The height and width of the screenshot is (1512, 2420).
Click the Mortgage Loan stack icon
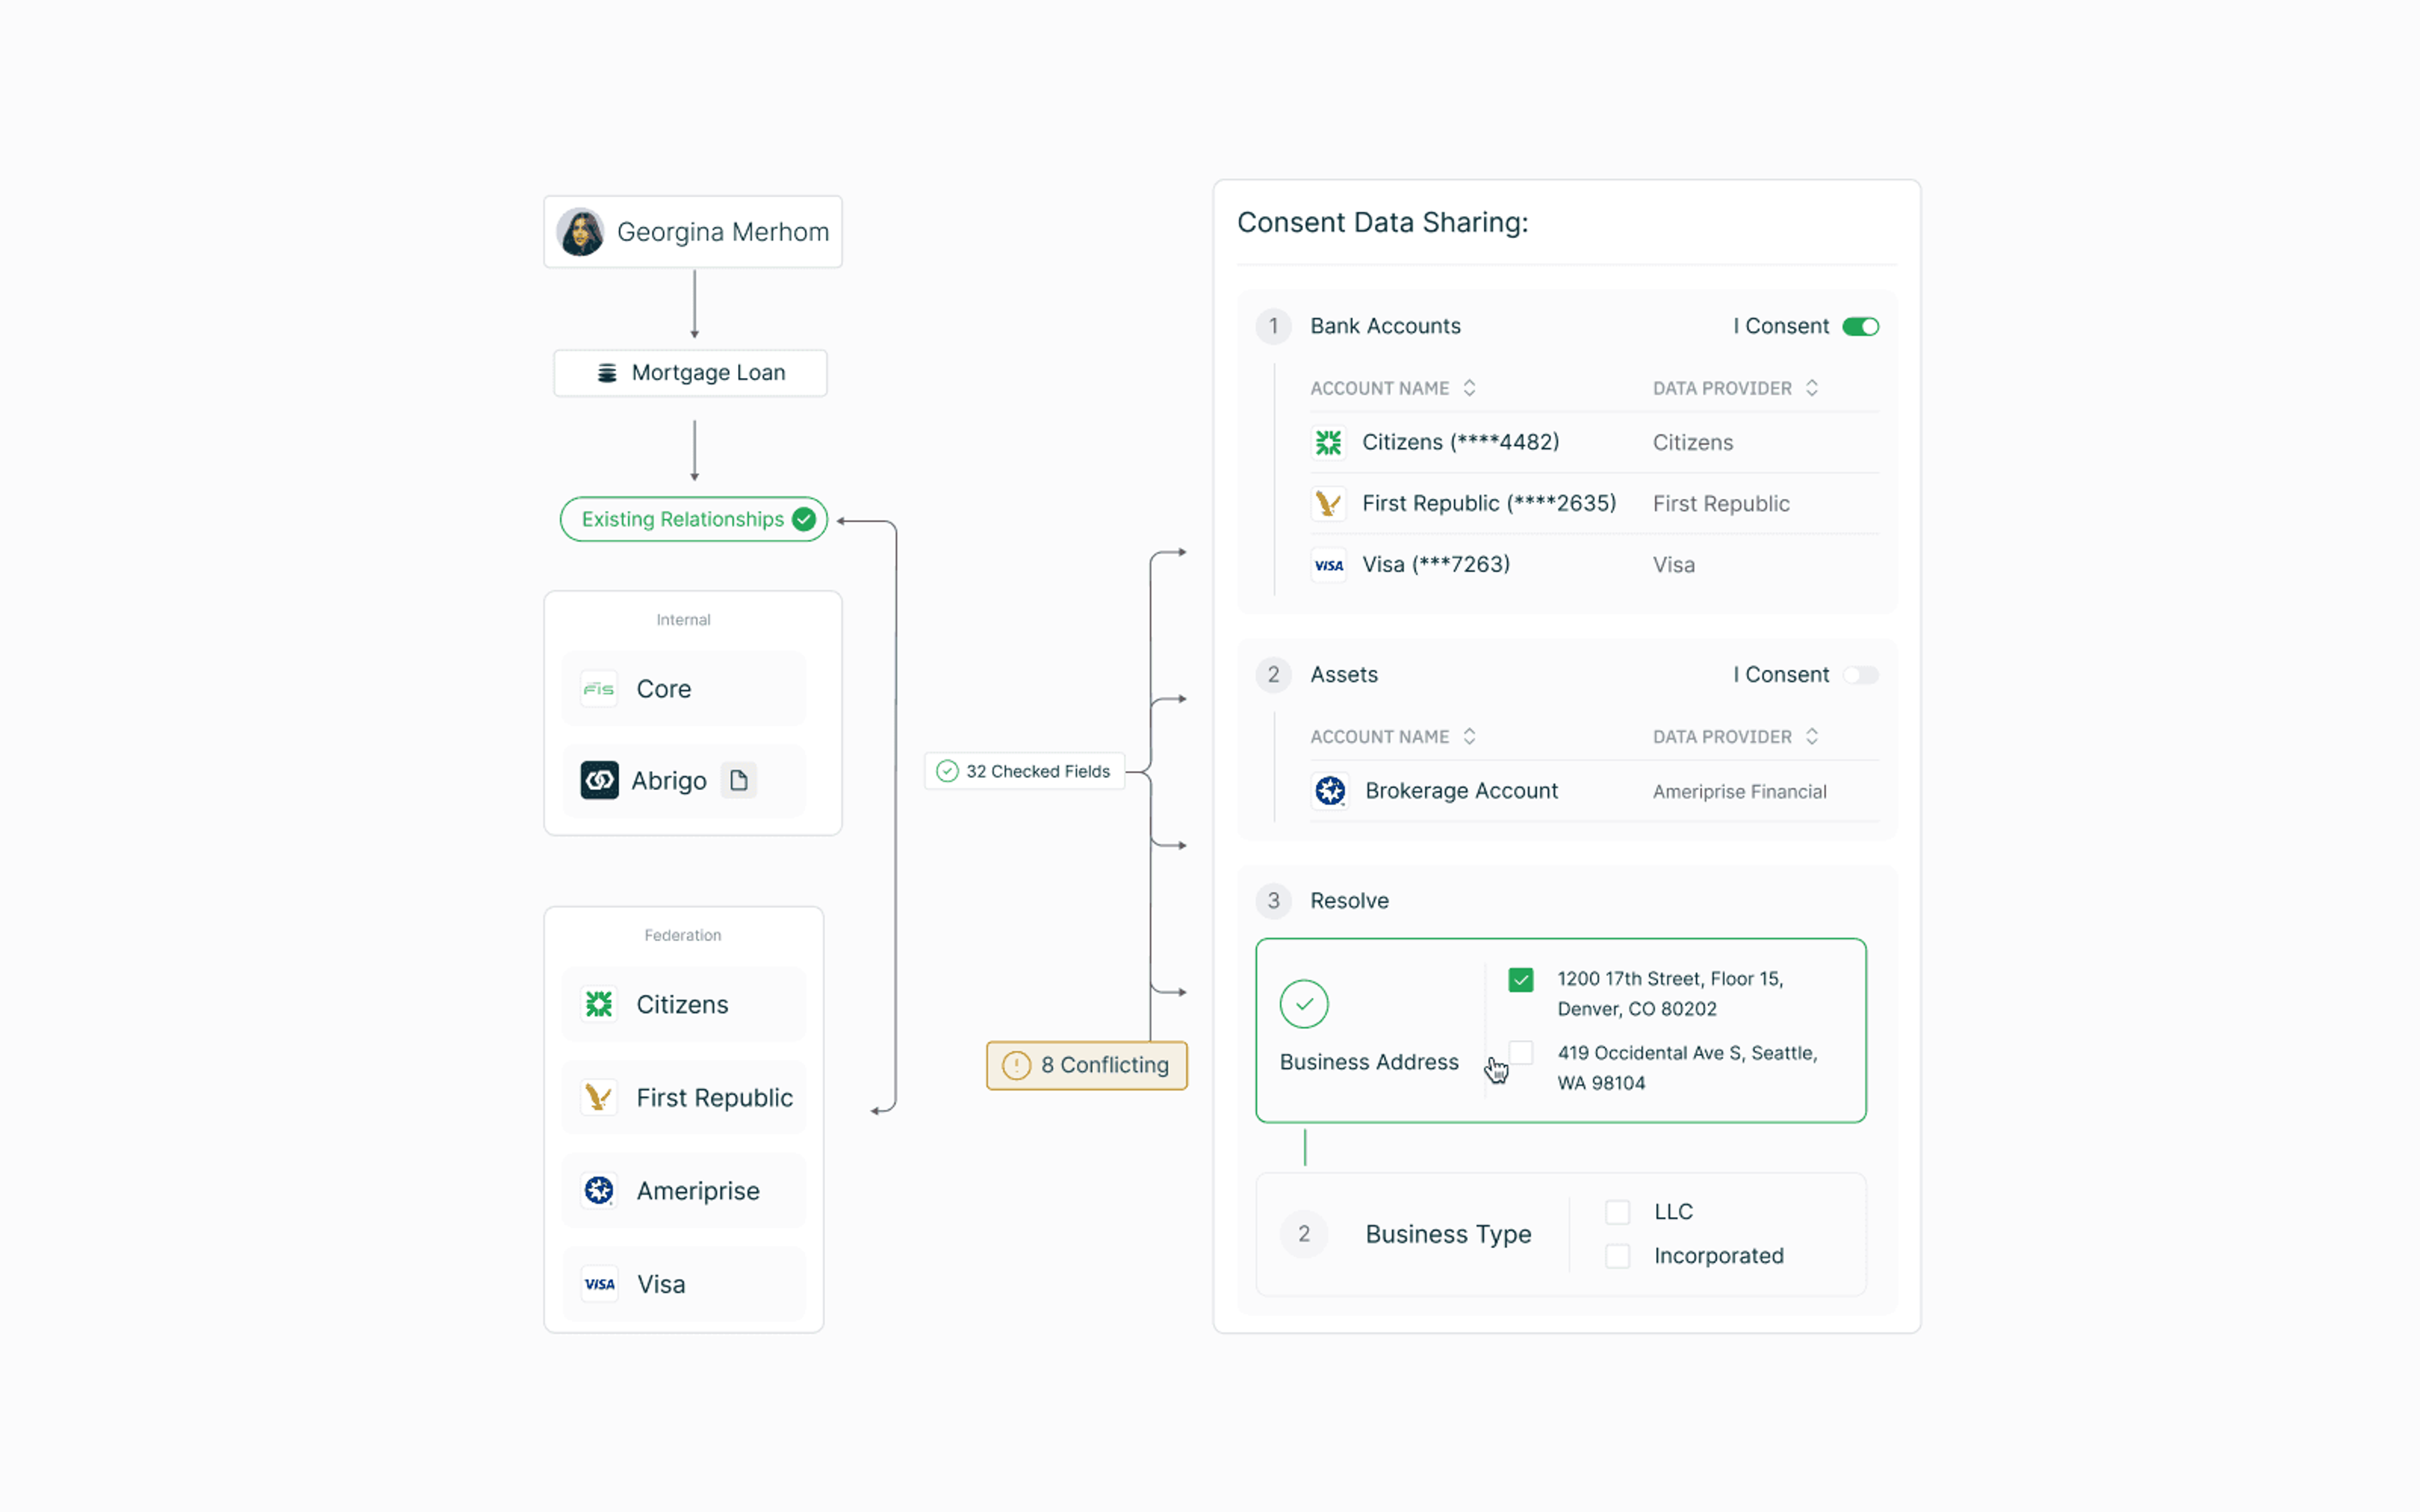[x=607, y=373]
